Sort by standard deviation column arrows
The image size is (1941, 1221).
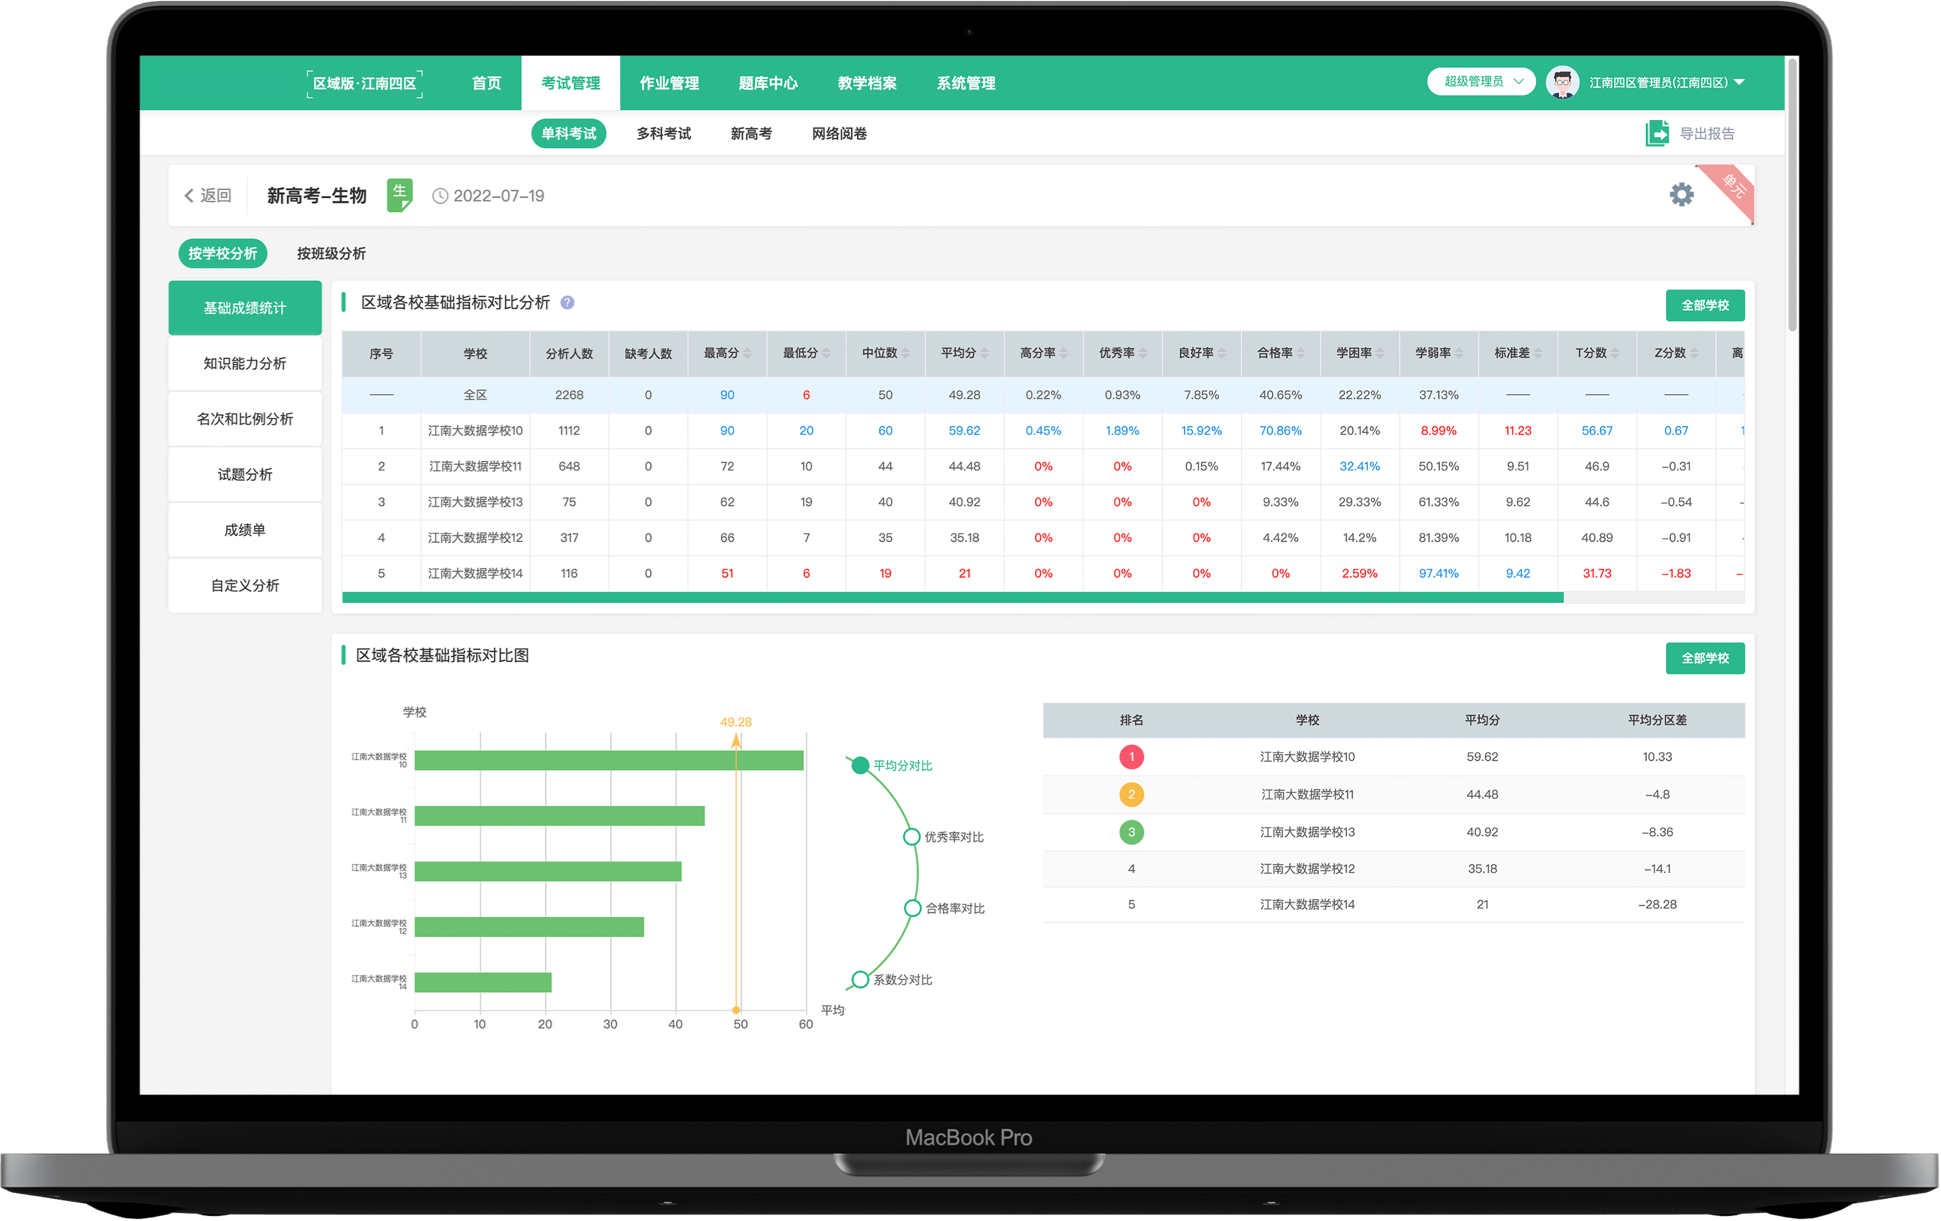tap(1538, 354)
